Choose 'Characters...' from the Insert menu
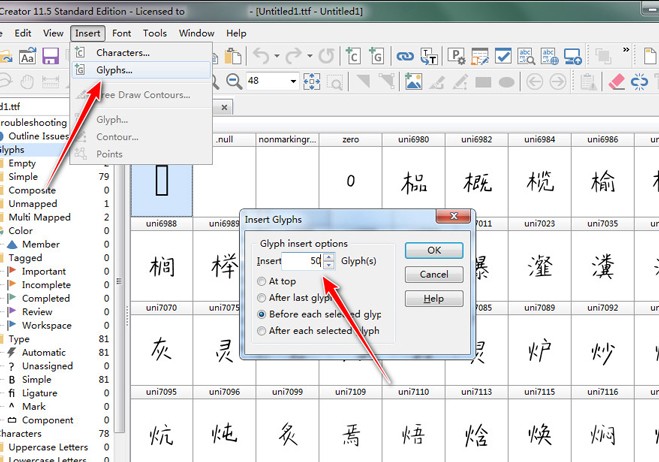Viewport: 659px width, 462px height. coord(123,52)
